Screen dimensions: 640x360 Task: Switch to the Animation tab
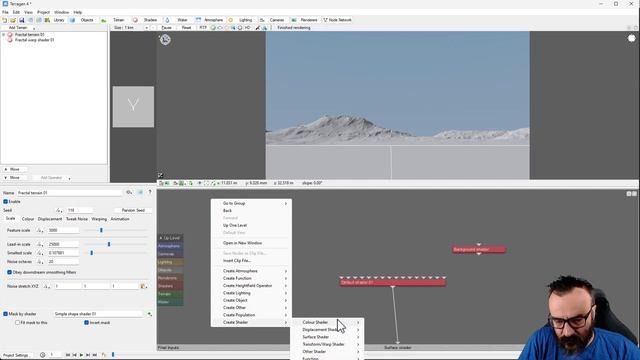click(x=120, y=219)
